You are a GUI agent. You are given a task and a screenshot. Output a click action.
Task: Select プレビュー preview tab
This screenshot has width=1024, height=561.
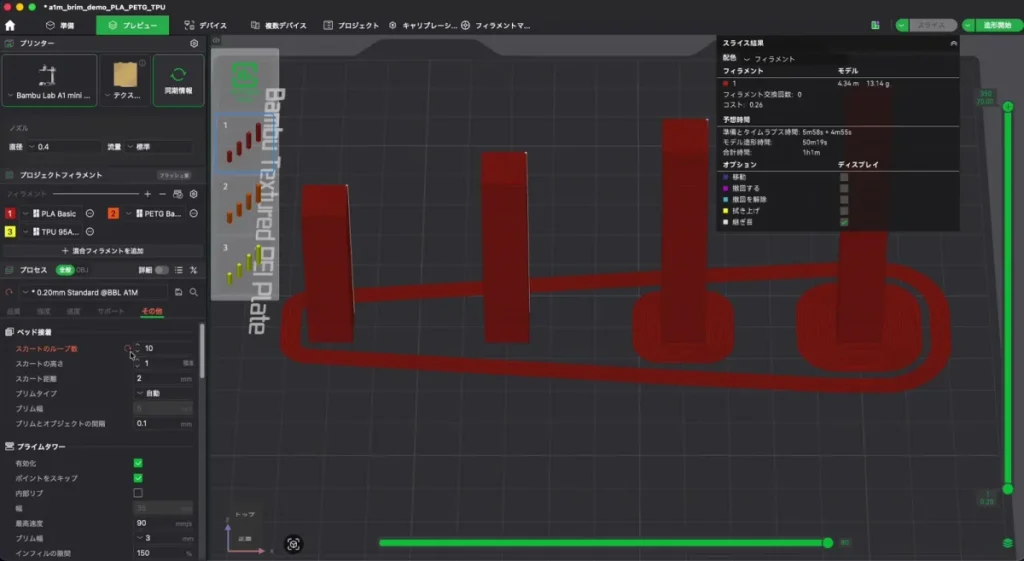(133, 25)
